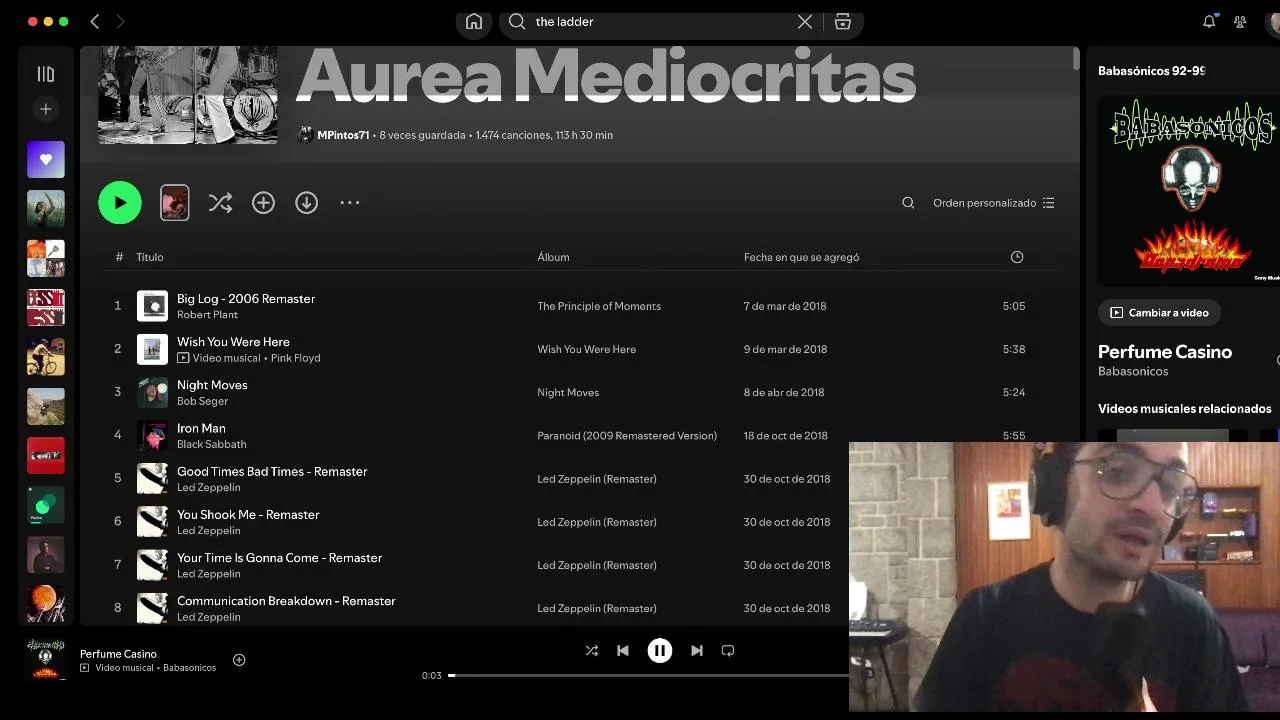Image resolution: width=1280 pixels, height=720 pixels.
Task: Go forward with the right chevron arrow
Action: coord(120,21)
